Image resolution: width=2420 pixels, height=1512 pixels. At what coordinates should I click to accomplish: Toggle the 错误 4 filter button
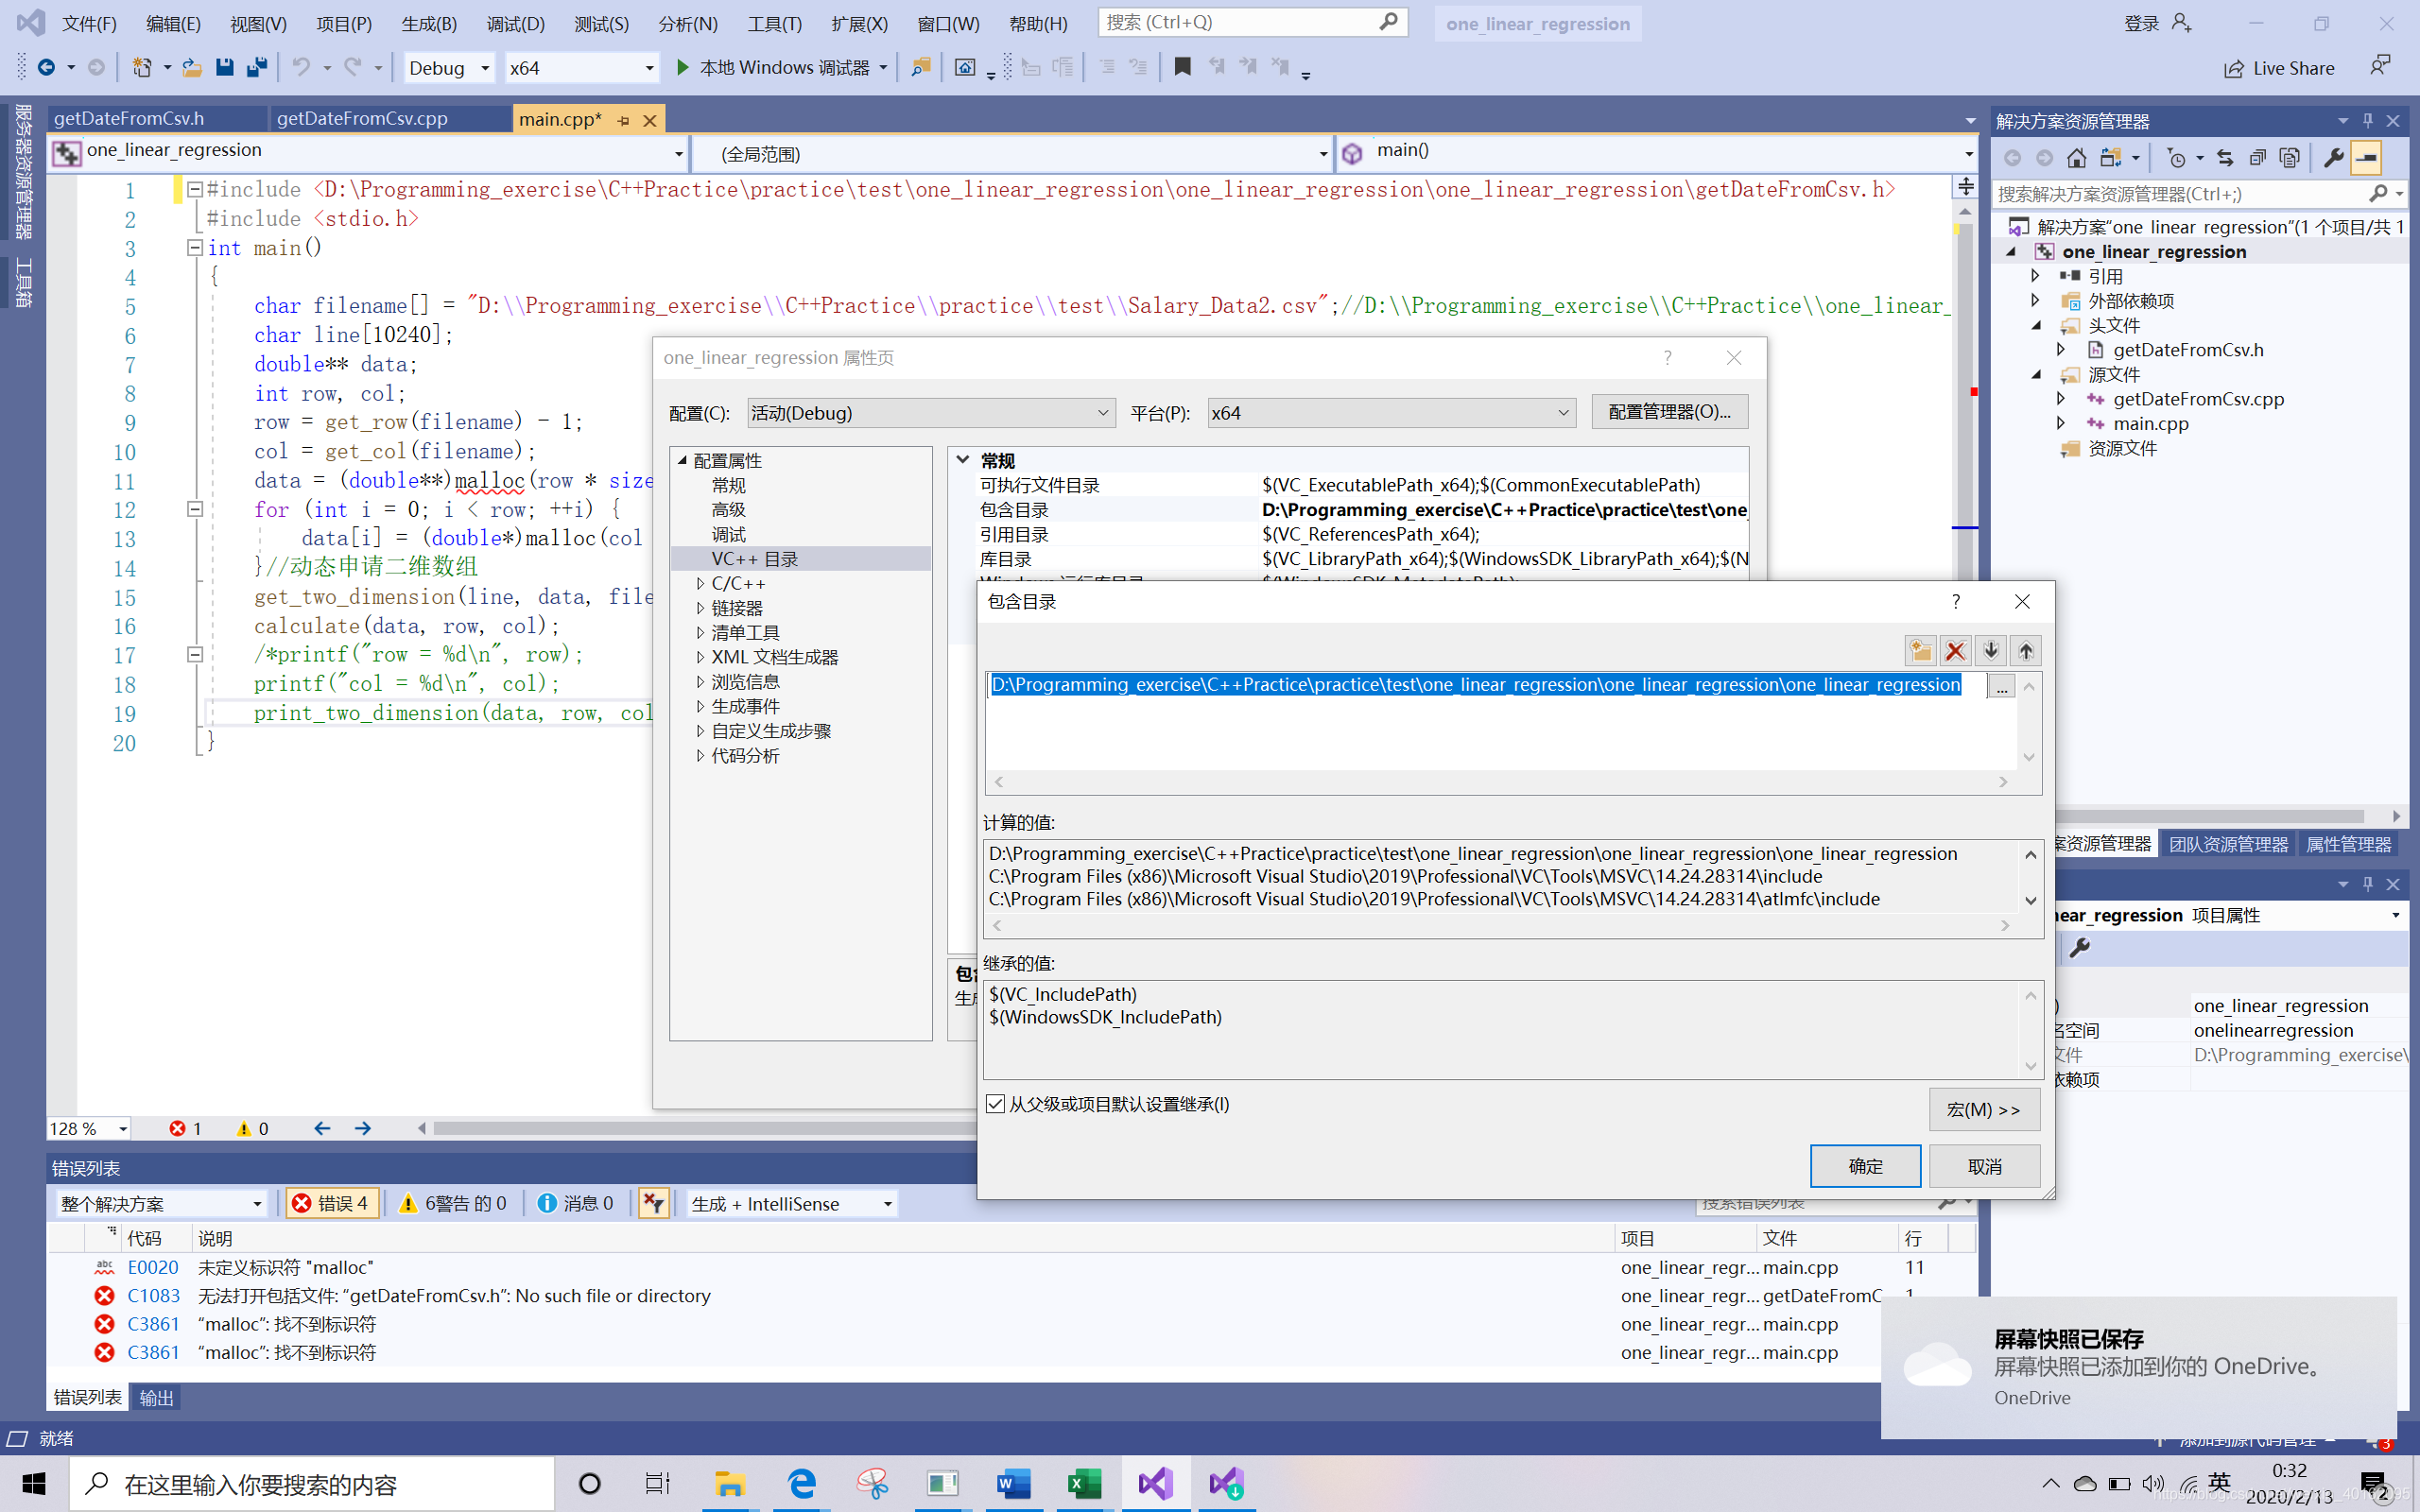pos(333,1203)
